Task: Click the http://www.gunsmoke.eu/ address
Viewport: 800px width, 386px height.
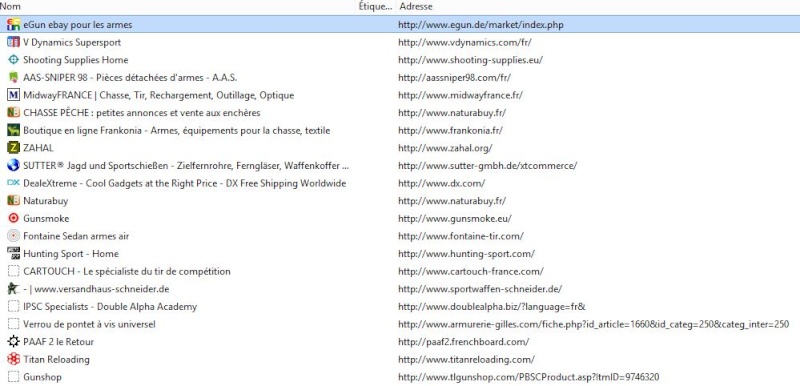Action: (x=455, y=218)
